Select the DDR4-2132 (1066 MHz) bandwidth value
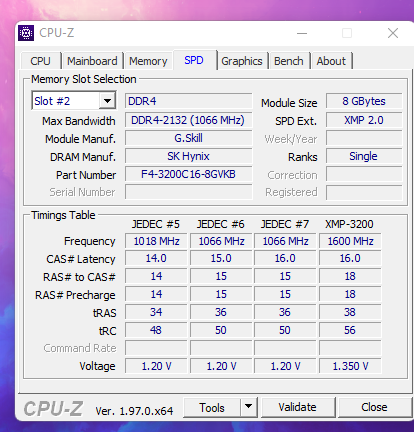 point(189,120)
